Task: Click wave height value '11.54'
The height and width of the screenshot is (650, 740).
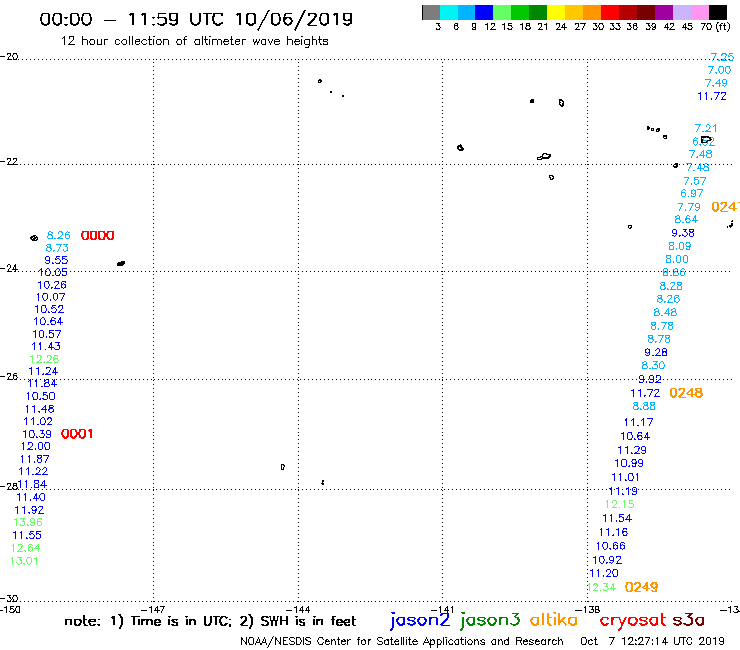Action: pos(617,518)
